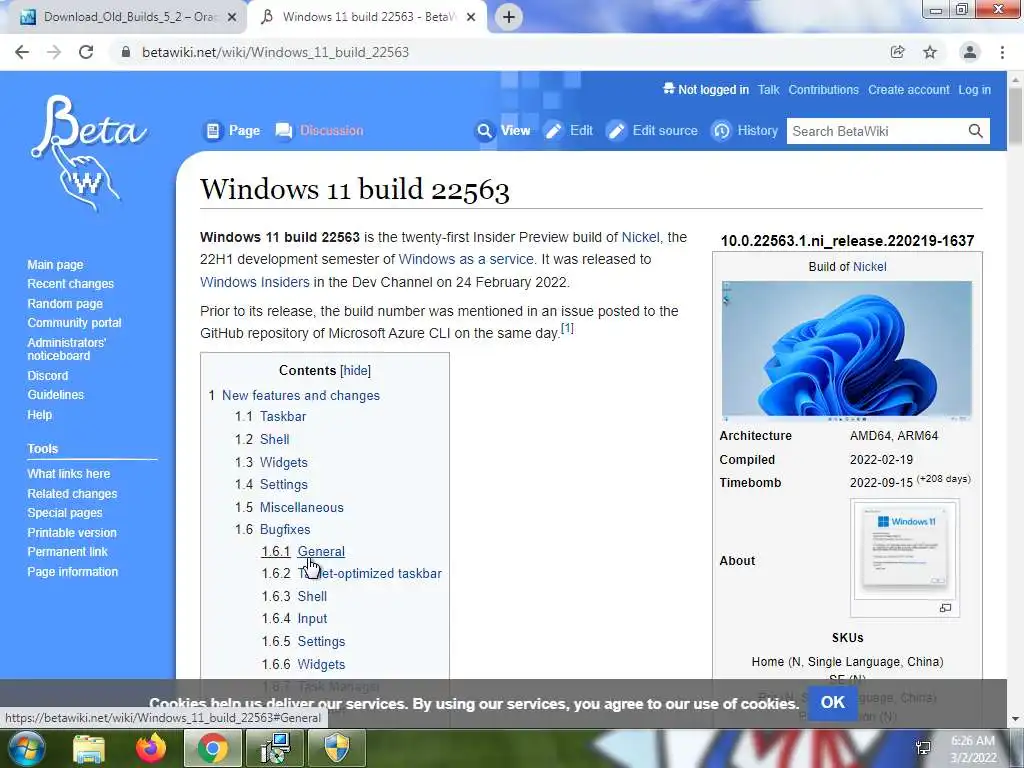Open Page information

click(72, 571)
